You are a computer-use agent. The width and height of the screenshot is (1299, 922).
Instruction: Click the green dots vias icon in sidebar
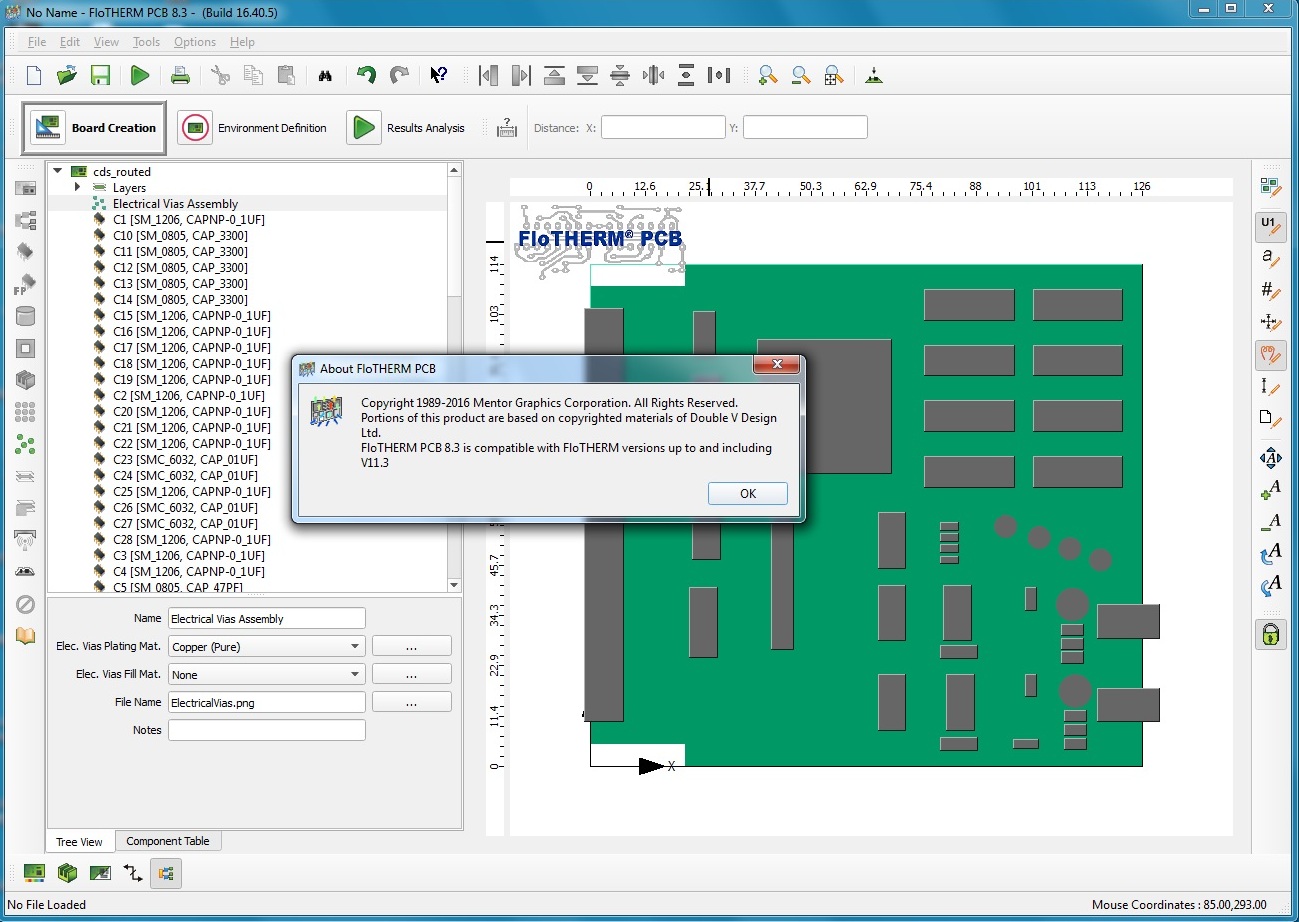(26, 445)
